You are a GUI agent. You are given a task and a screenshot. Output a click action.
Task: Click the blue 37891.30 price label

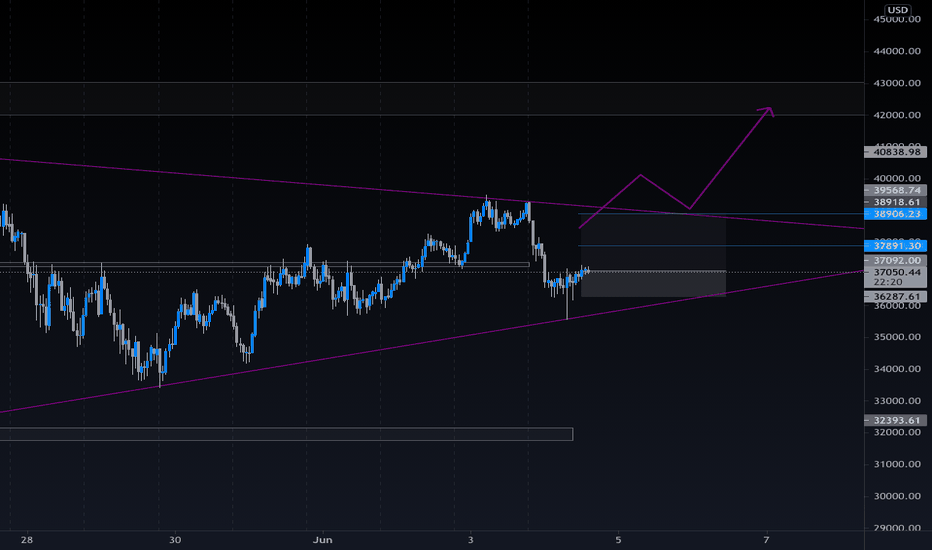(x=895, y=246)
